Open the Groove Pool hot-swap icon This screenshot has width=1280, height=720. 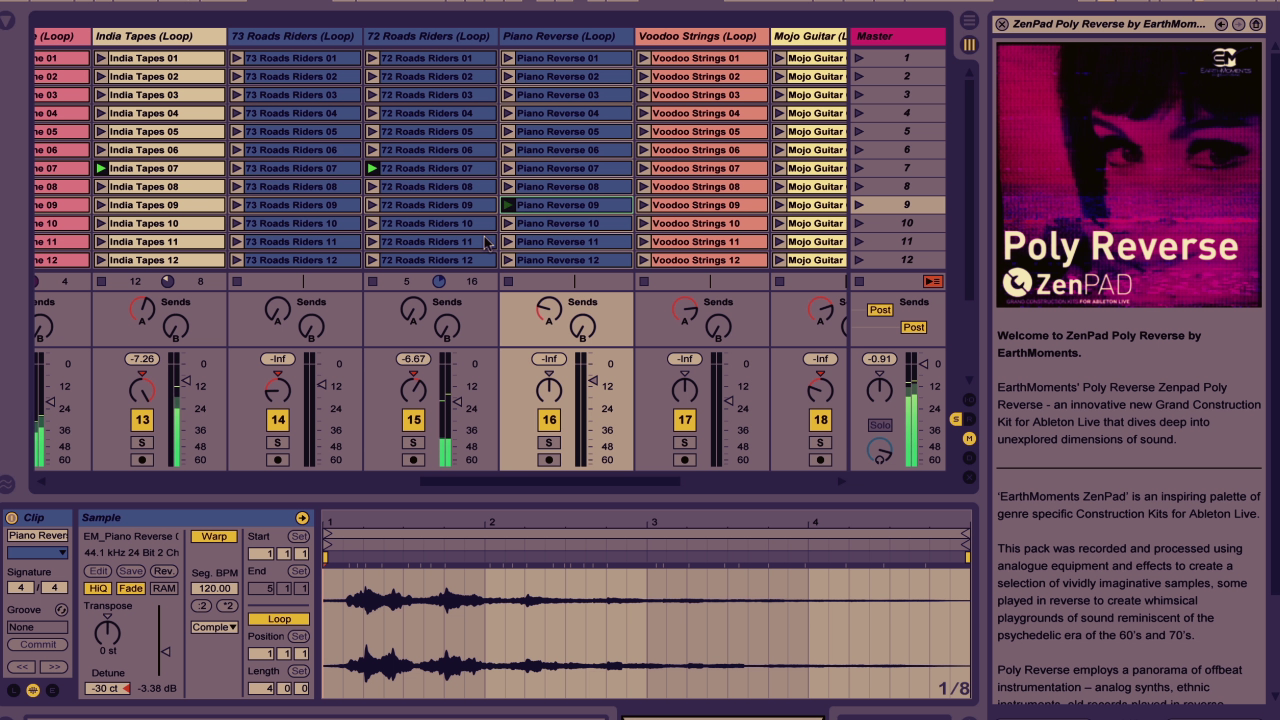pos(61,610)
